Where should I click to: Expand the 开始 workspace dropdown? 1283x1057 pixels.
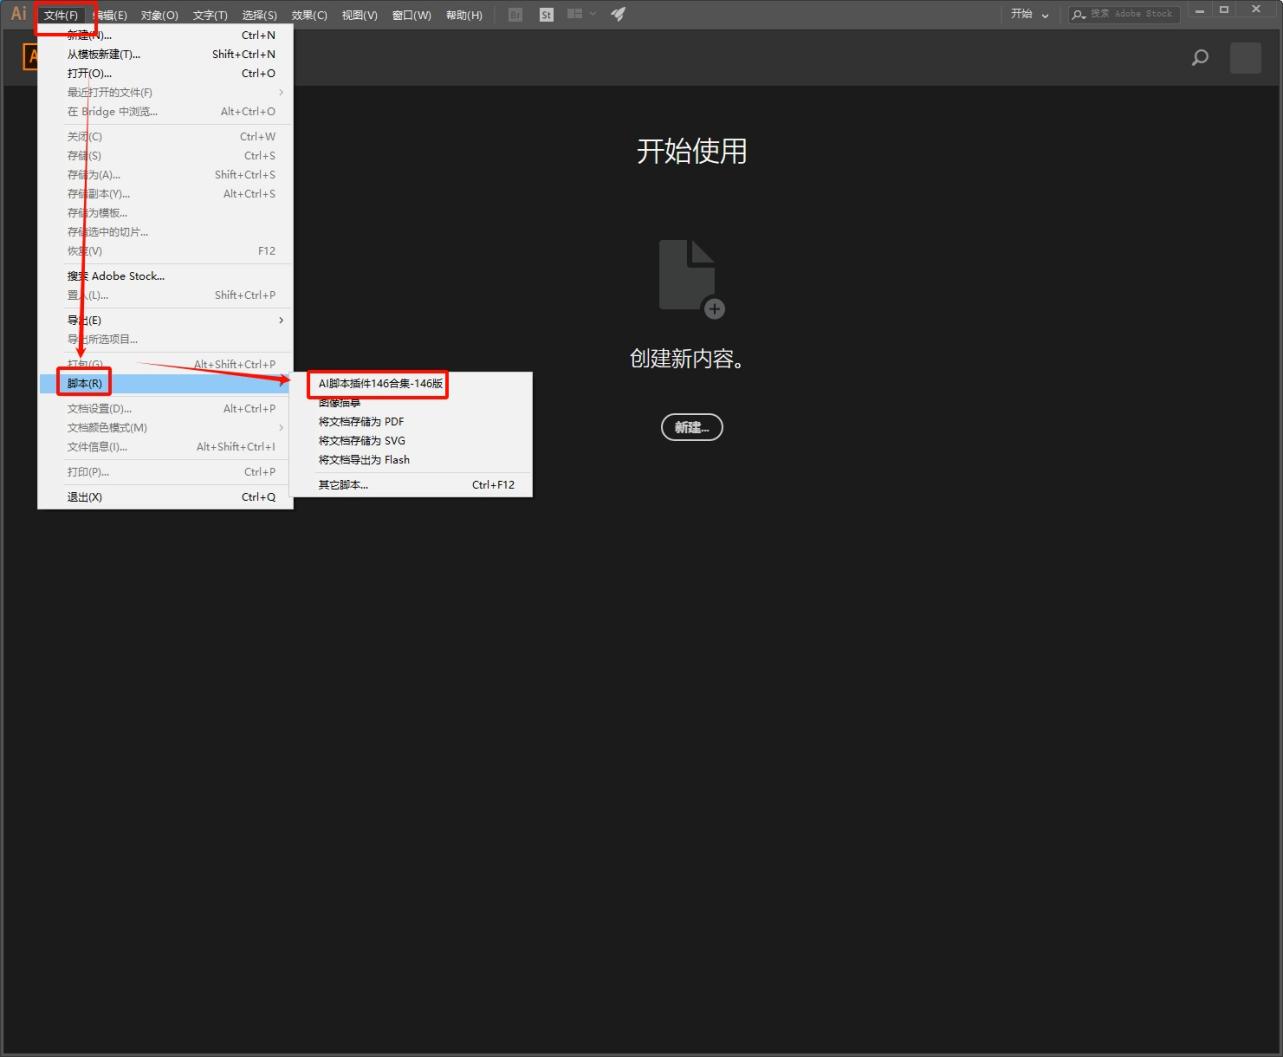(x=1029, y=14)
